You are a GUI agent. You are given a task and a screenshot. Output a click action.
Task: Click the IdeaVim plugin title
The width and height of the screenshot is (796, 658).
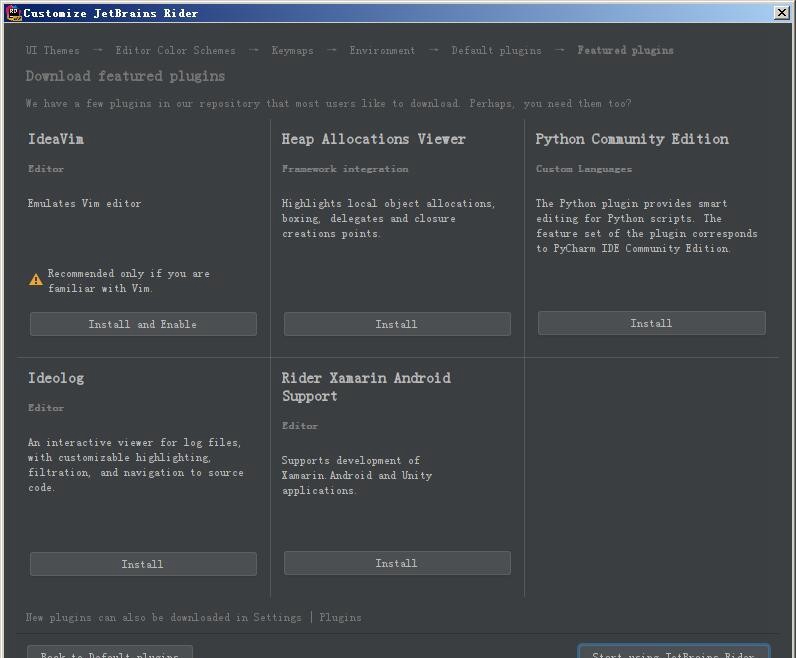56,139
